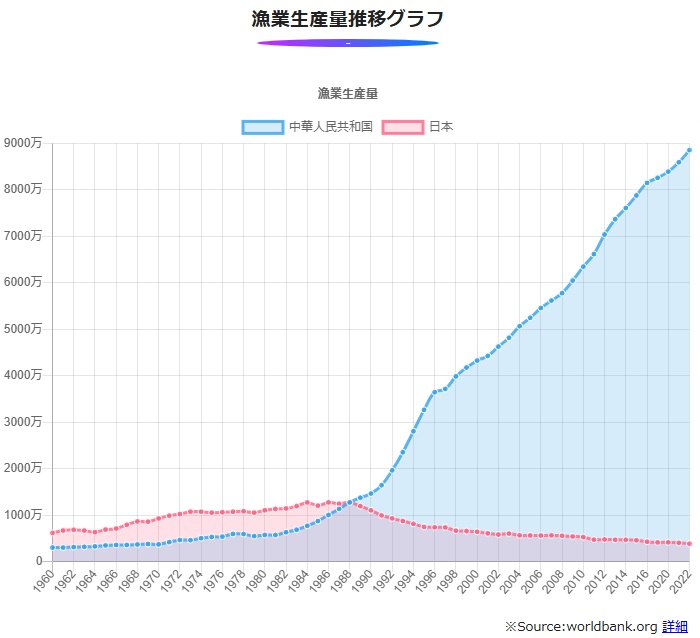Click the 漁業生産量推移グラフ page title
The width and height of the screenshot is (700, 638).
coord(347,19)
